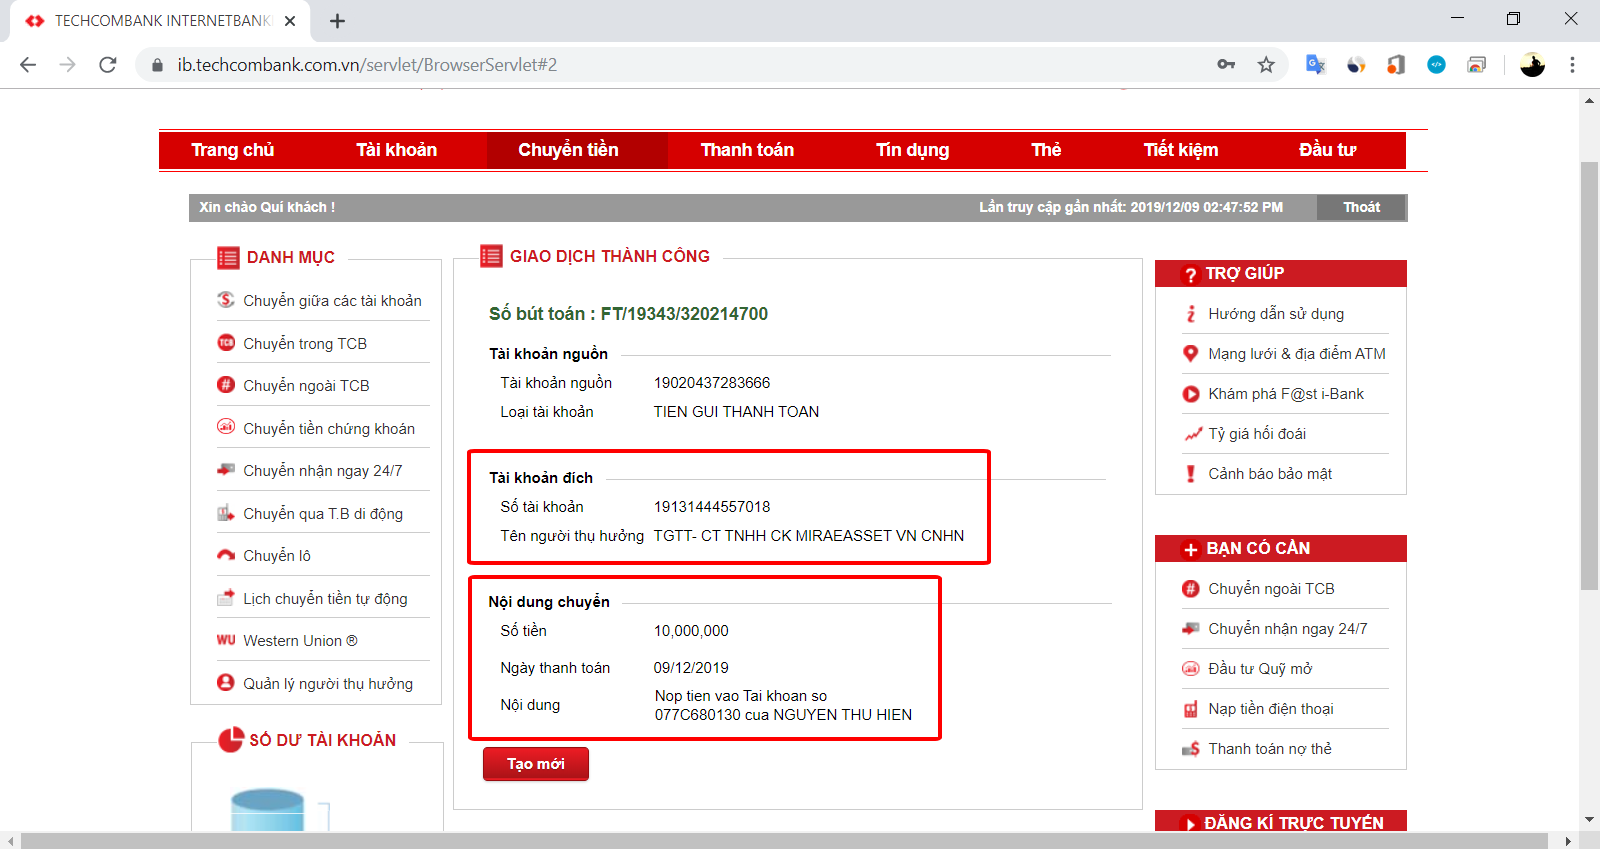The height and width of the screenshot is (849, 1600).
Task: Click the 'Khám phá F@st i-Bank' play icon
Action: point(1191,394)
